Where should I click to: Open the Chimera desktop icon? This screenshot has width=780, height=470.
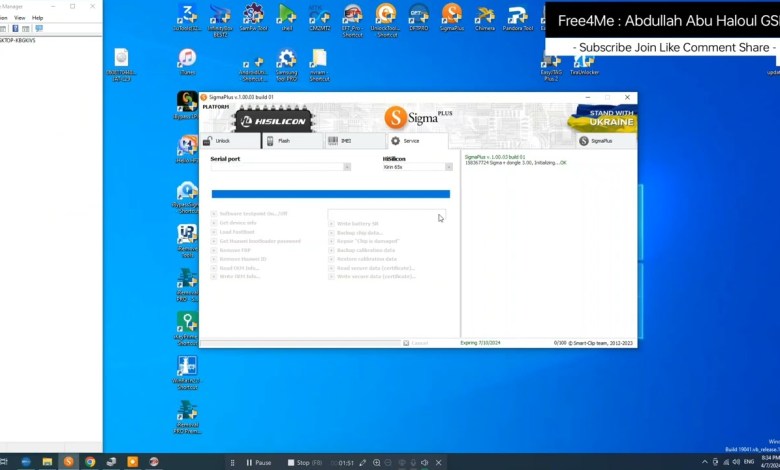click(x=484, y=17)
